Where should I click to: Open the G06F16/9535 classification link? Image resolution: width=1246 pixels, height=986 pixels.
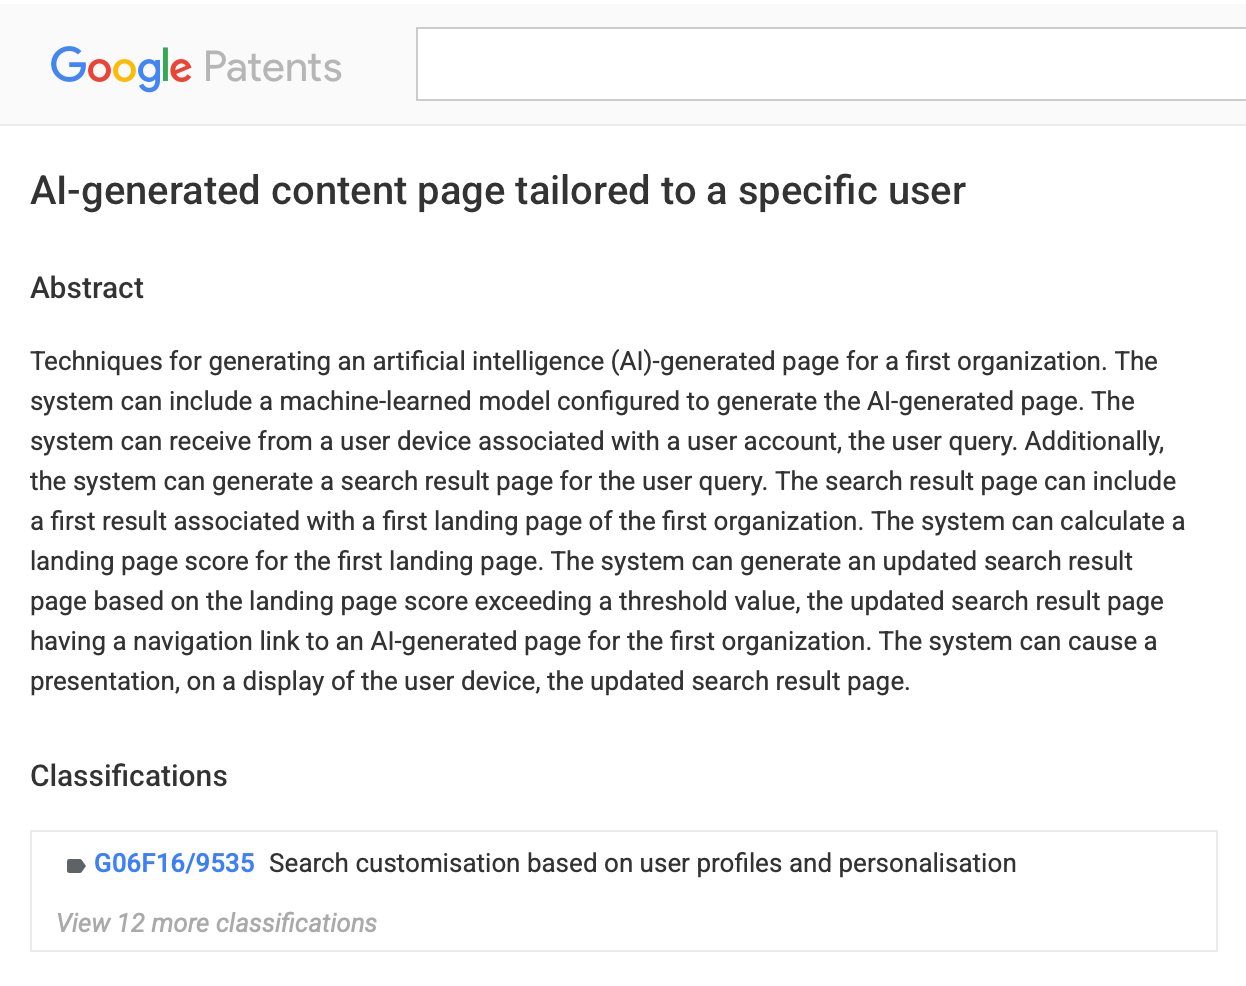tap(174, 863)
